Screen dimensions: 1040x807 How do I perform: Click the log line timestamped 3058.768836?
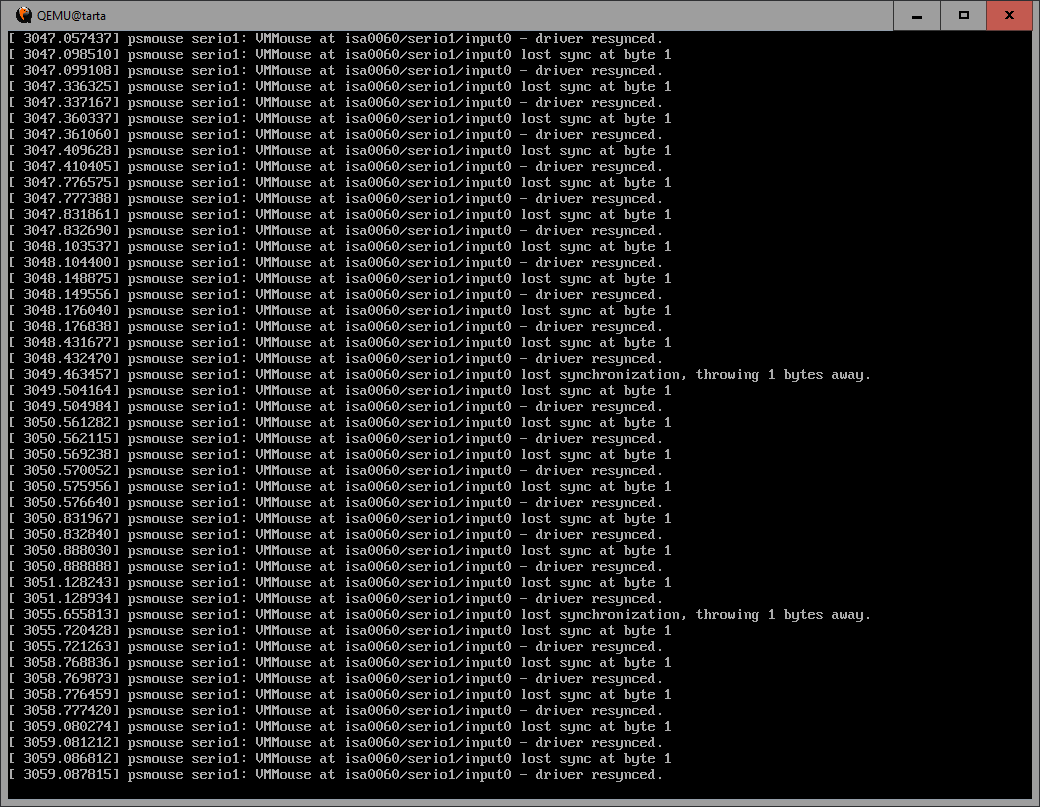pos(339,663)
